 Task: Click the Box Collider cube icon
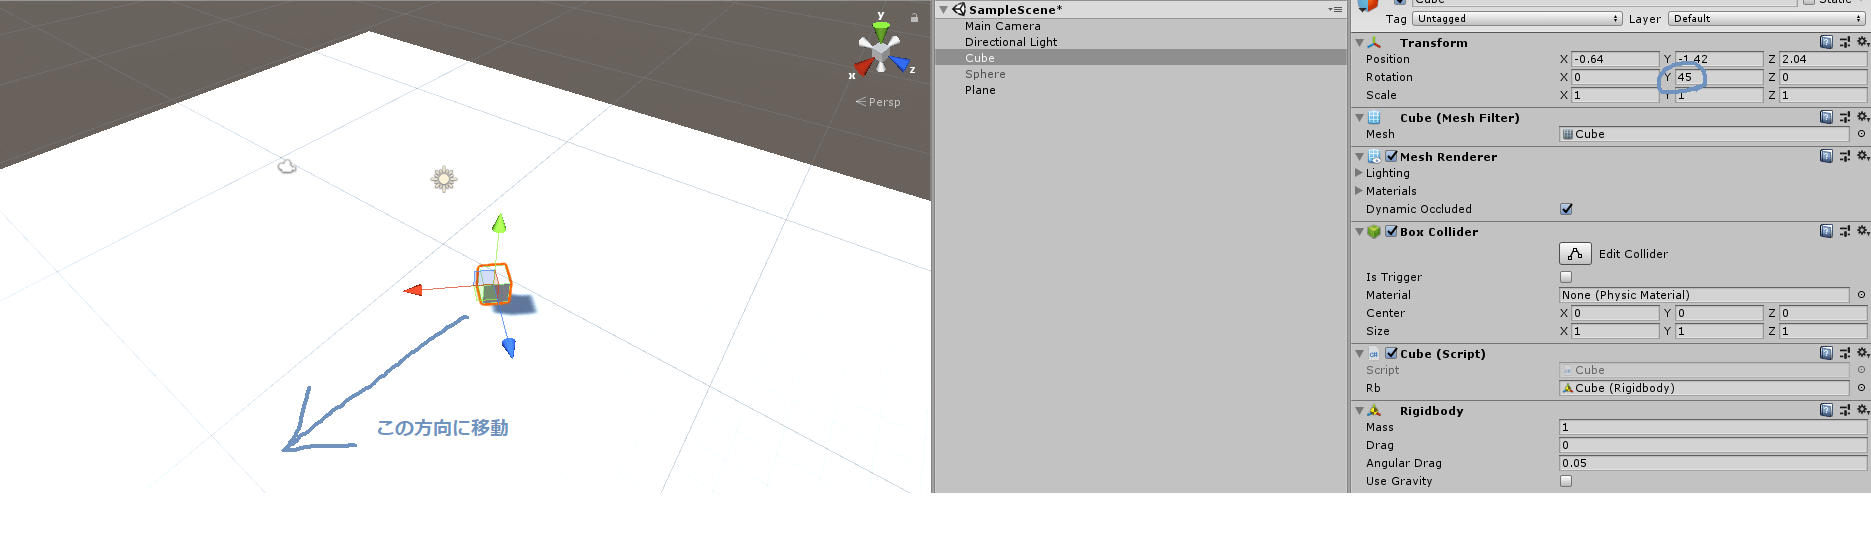1374,231
